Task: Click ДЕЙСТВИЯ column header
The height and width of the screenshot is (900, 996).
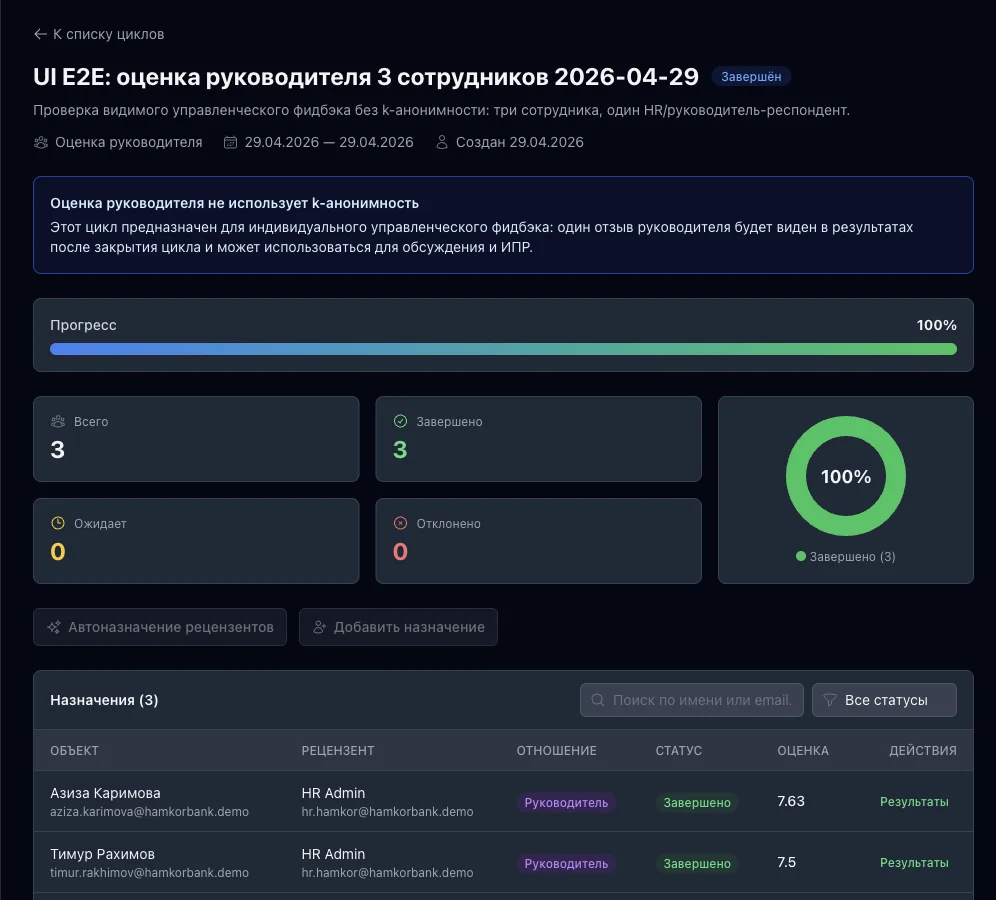Action: click(x=922, y=751)
